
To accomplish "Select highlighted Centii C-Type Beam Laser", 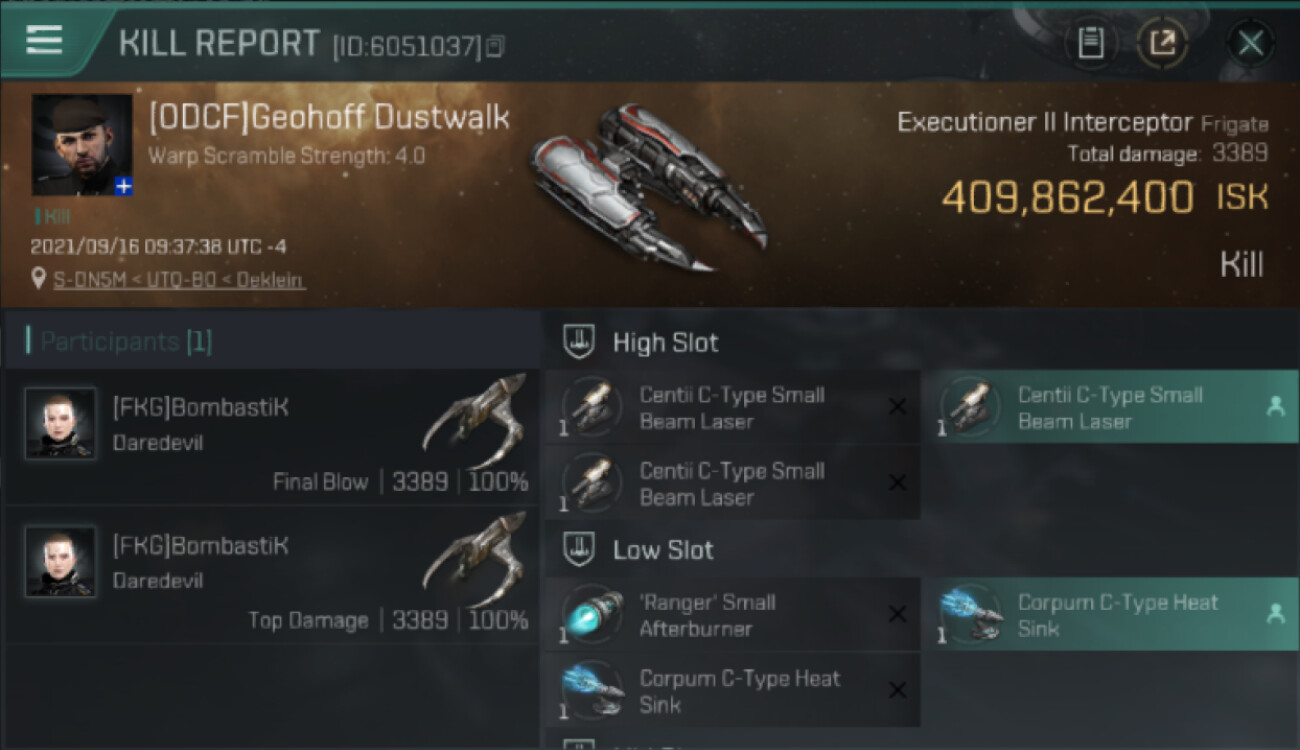I will pyautogui.click(x=1111, y=407).
